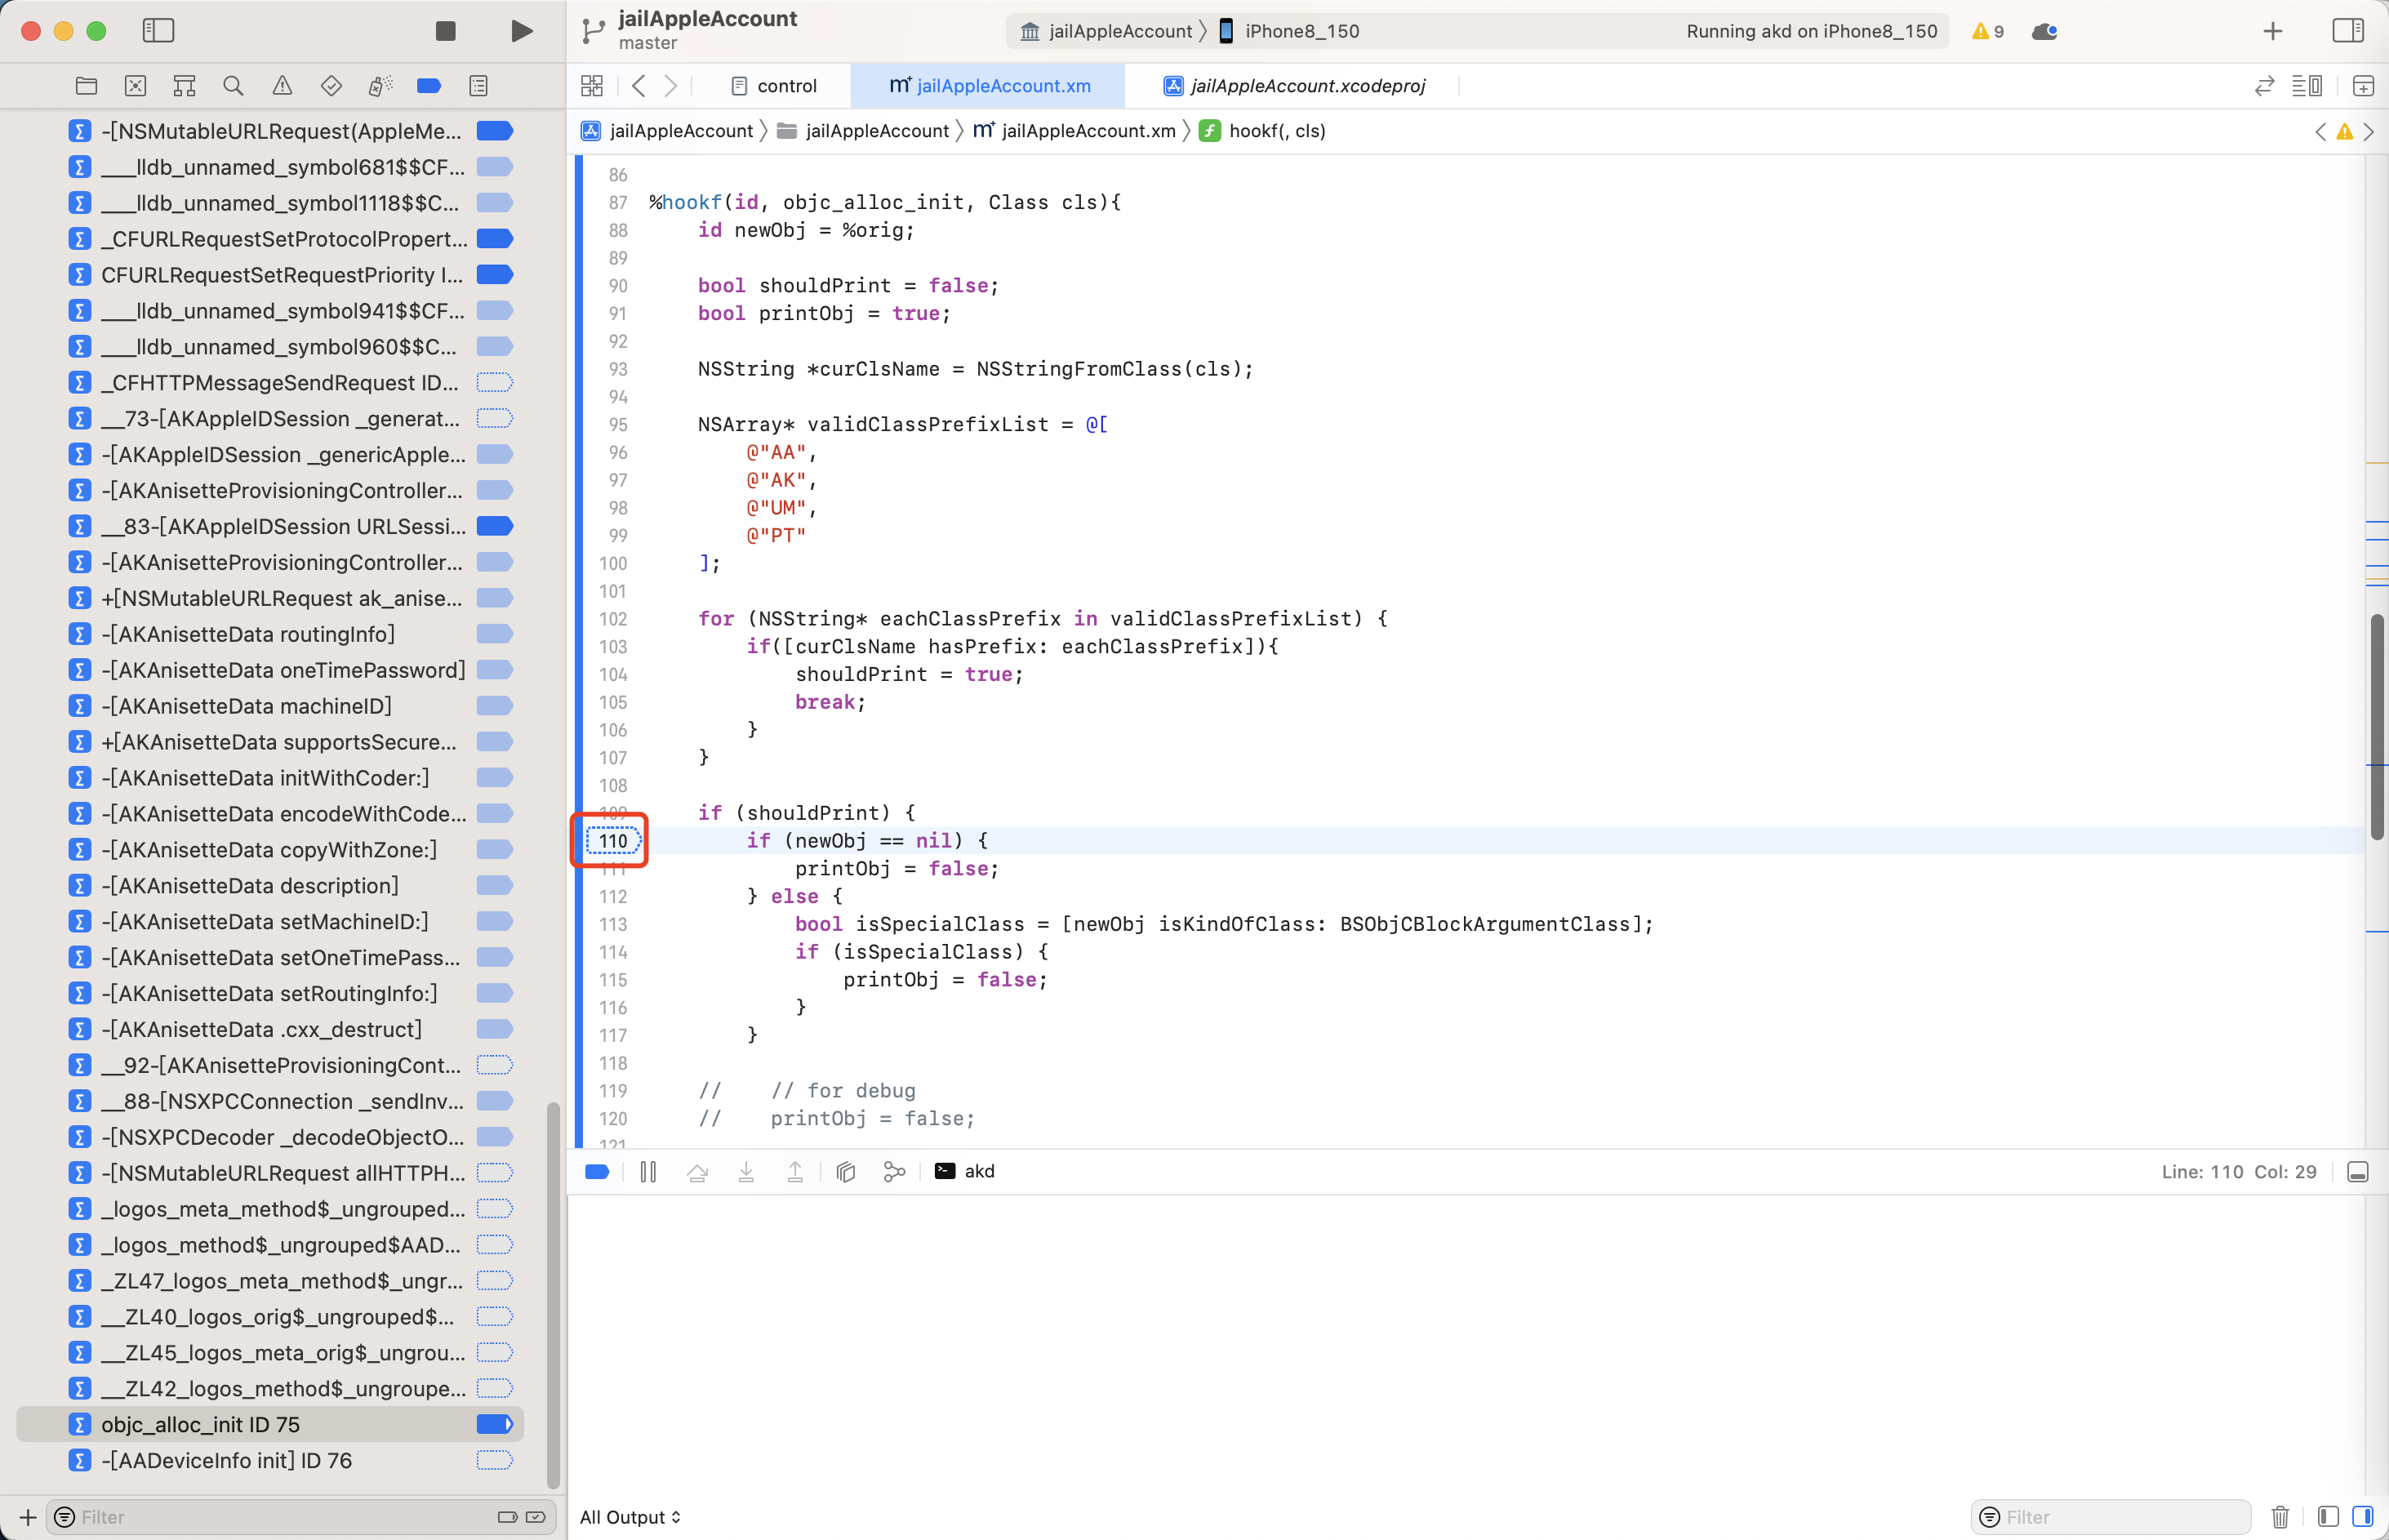
Task: Open Debug Memory Graph
Action: [894, 1172]
